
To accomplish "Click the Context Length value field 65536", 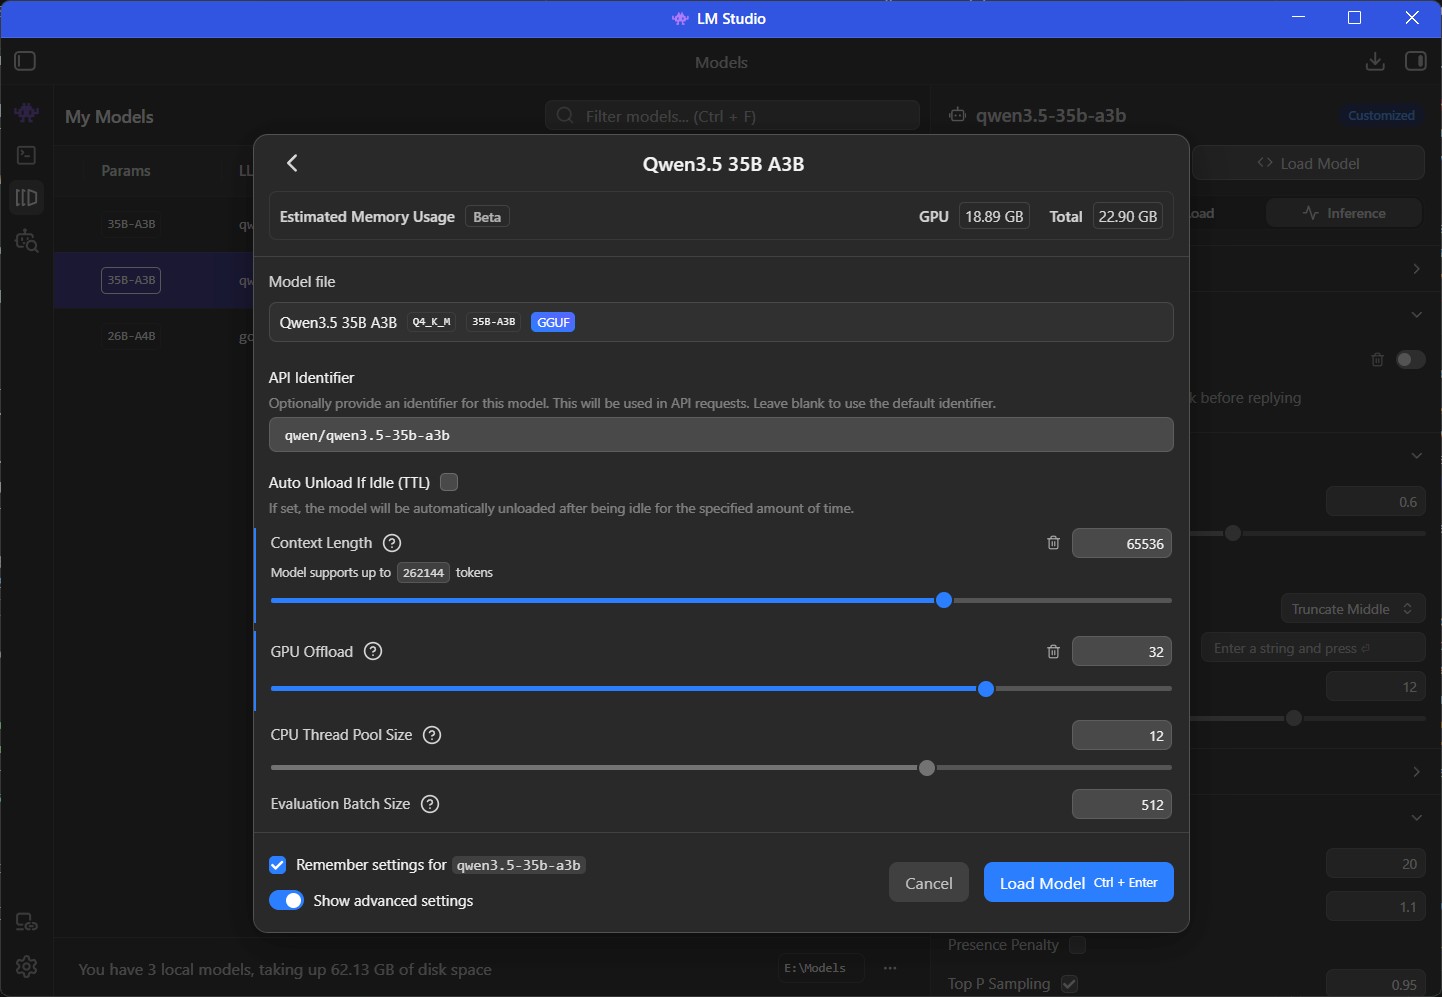I will pyautogui.click(x=1122, y=544).
